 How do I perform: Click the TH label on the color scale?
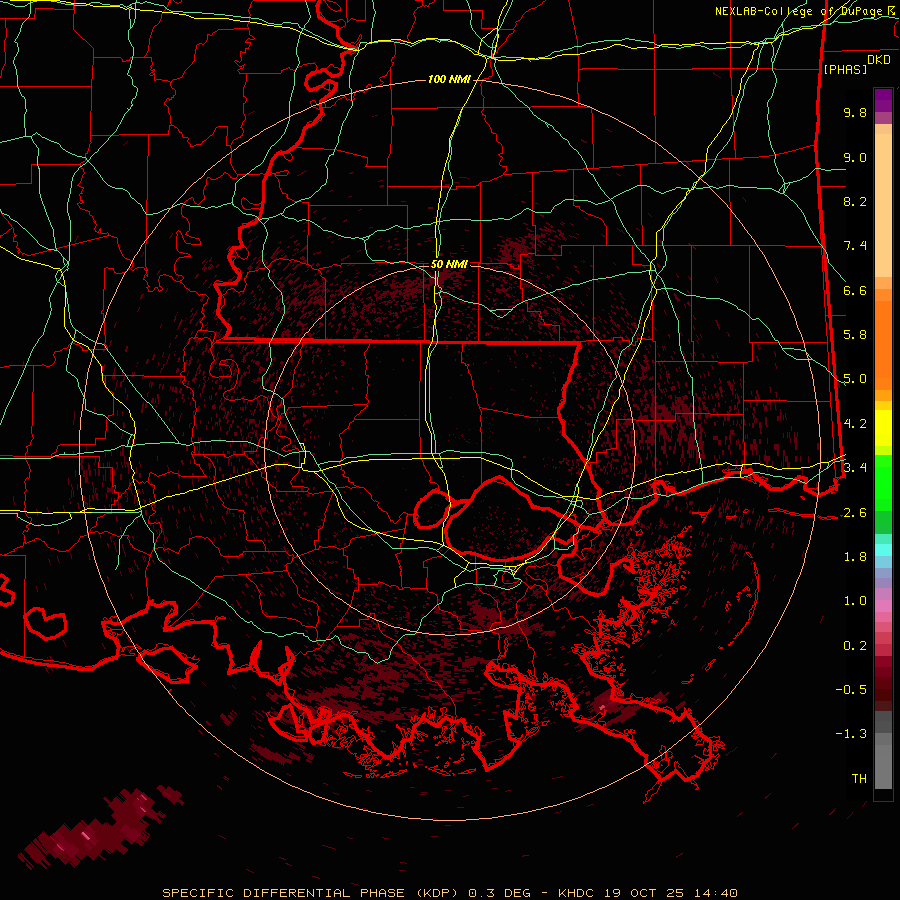(x=859, y=779)
